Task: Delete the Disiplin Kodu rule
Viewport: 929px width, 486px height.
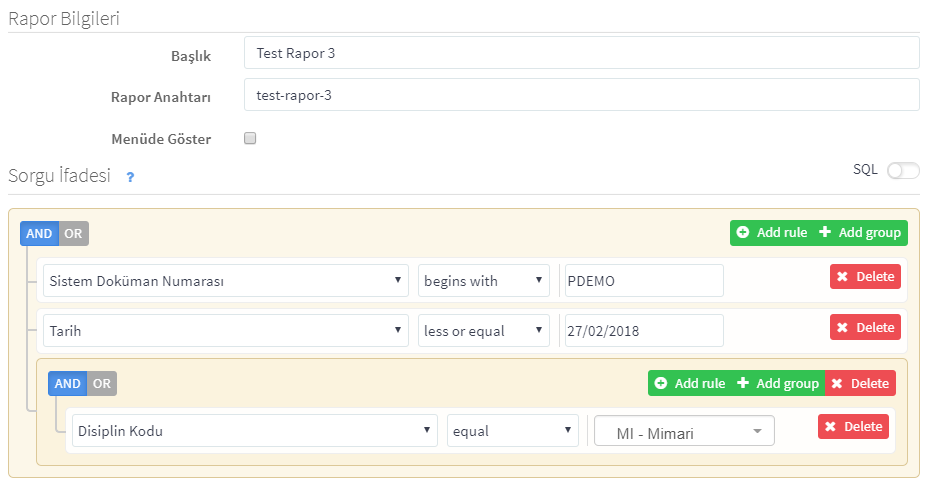Action: click(x=853, y=427)
